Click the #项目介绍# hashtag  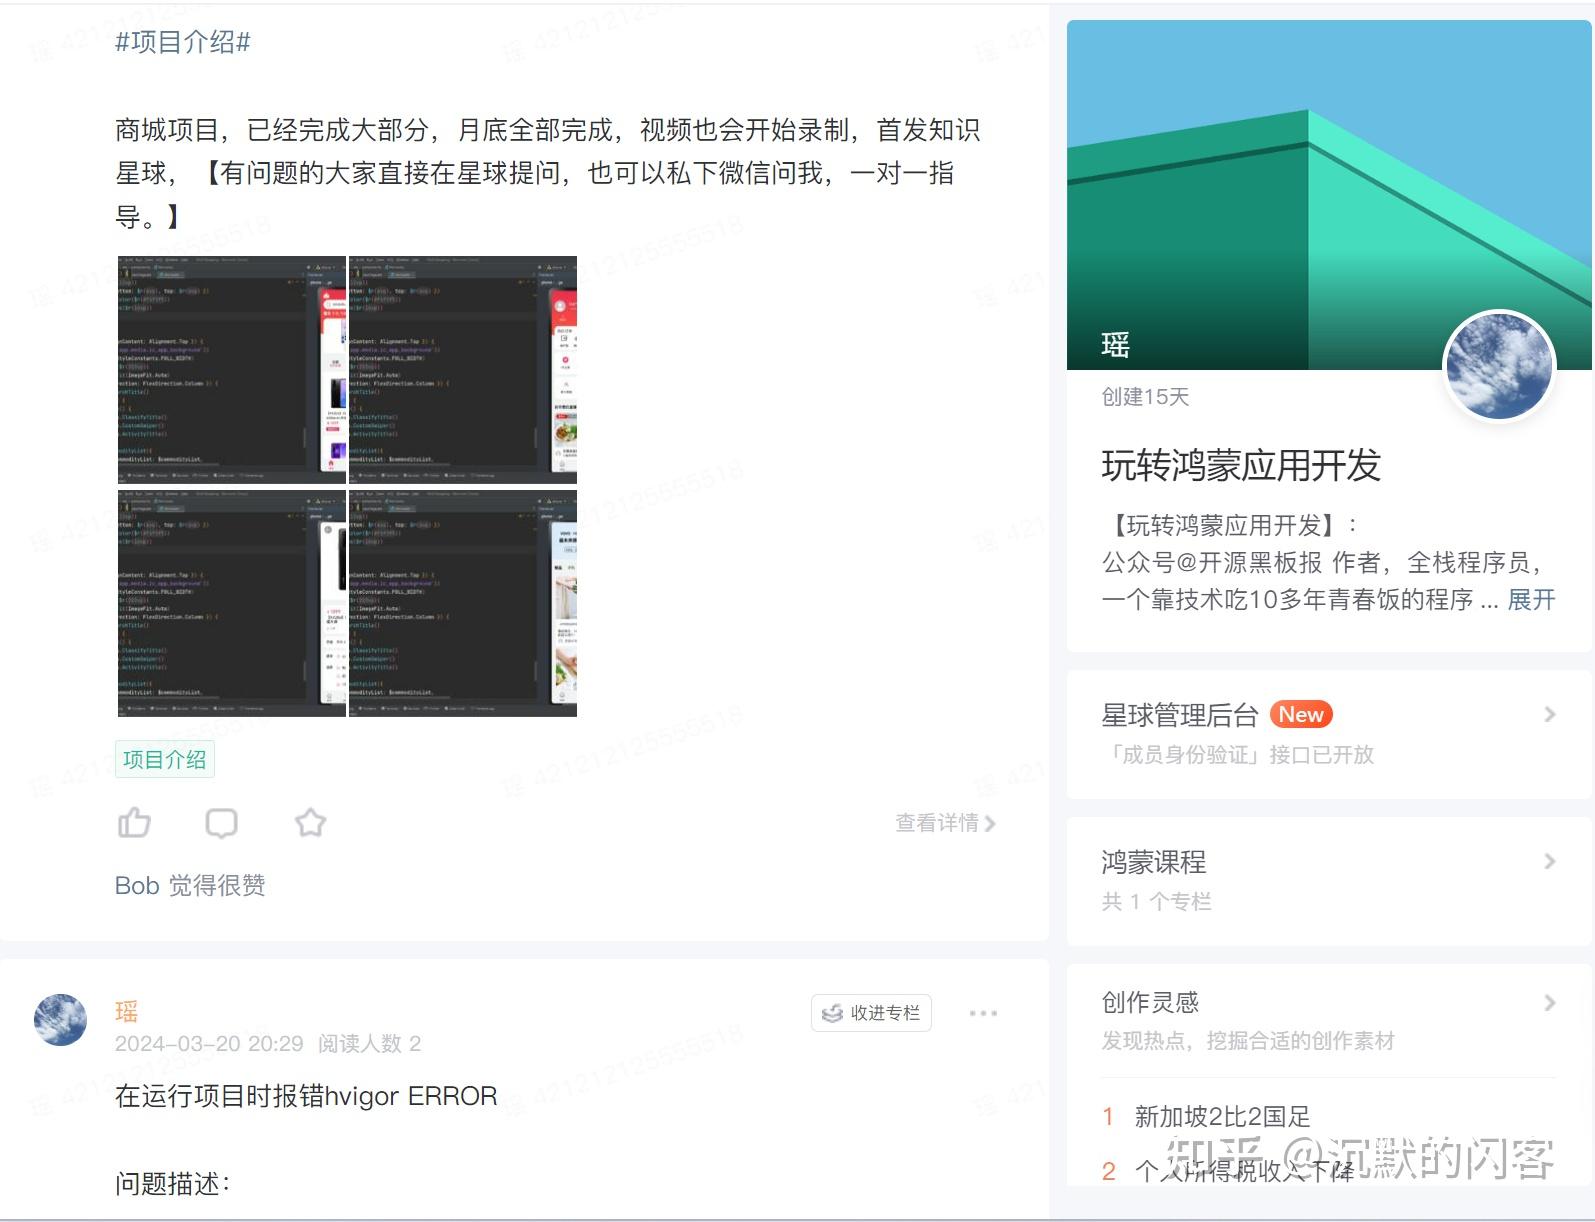(183, 42)
